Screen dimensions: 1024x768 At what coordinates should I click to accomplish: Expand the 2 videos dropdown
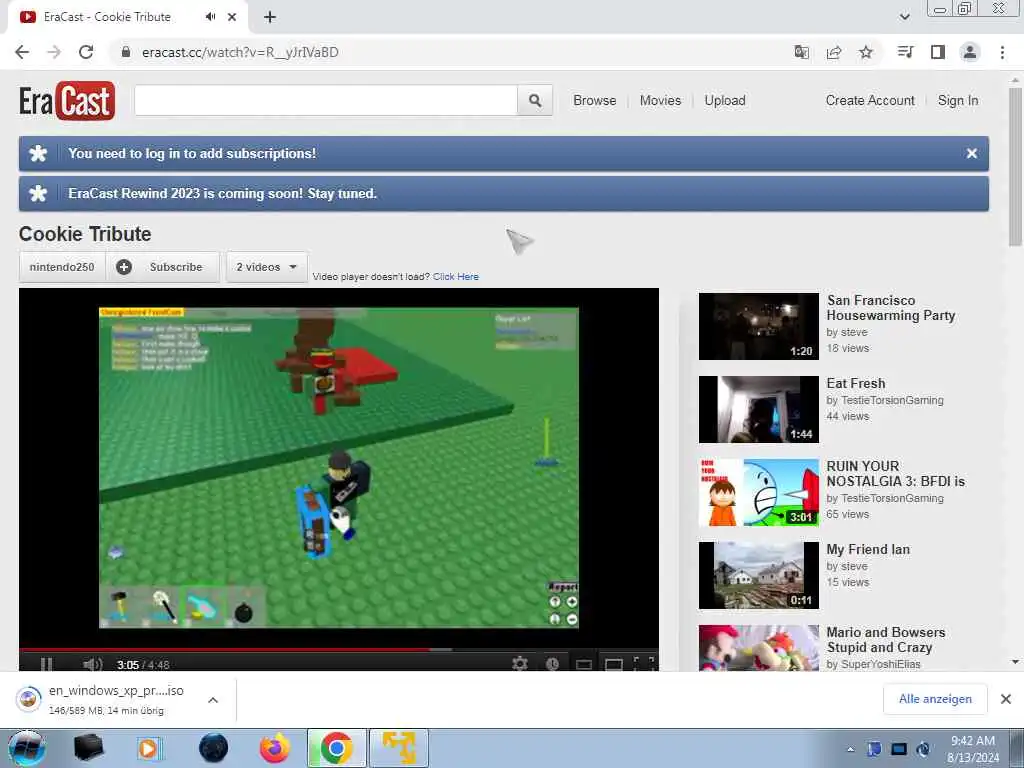click(x=266, y=267)
